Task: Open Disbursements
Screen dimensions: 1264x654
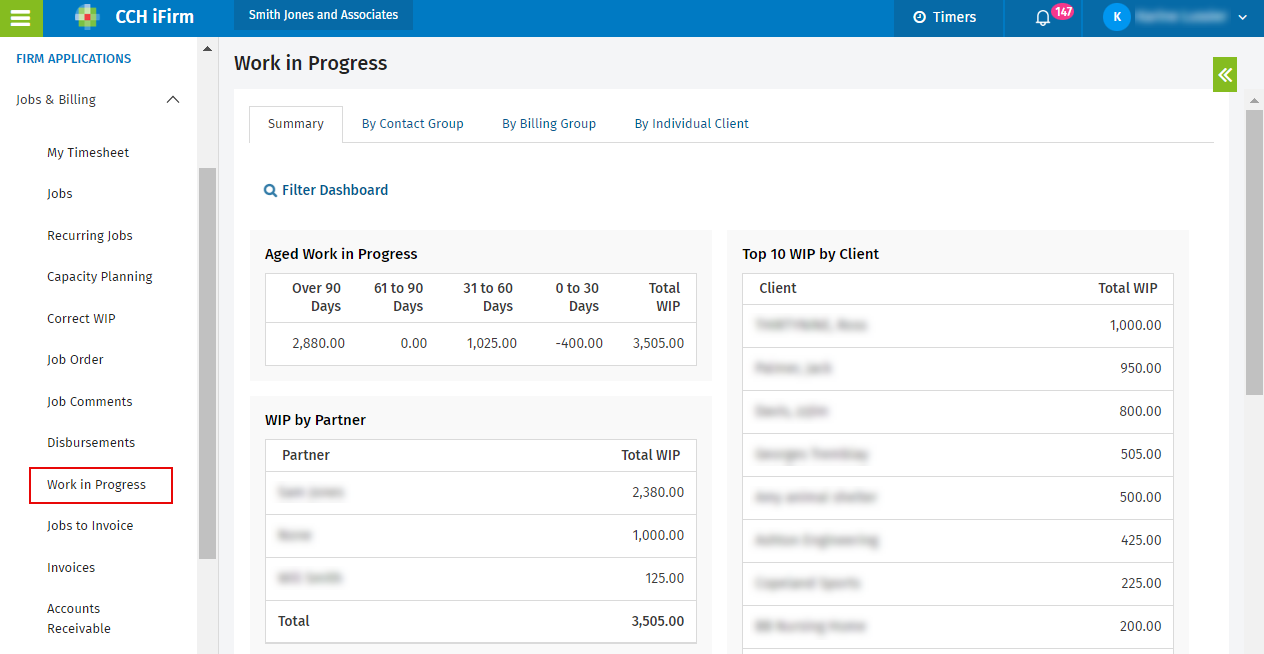Action: click(x=91, y=443)
